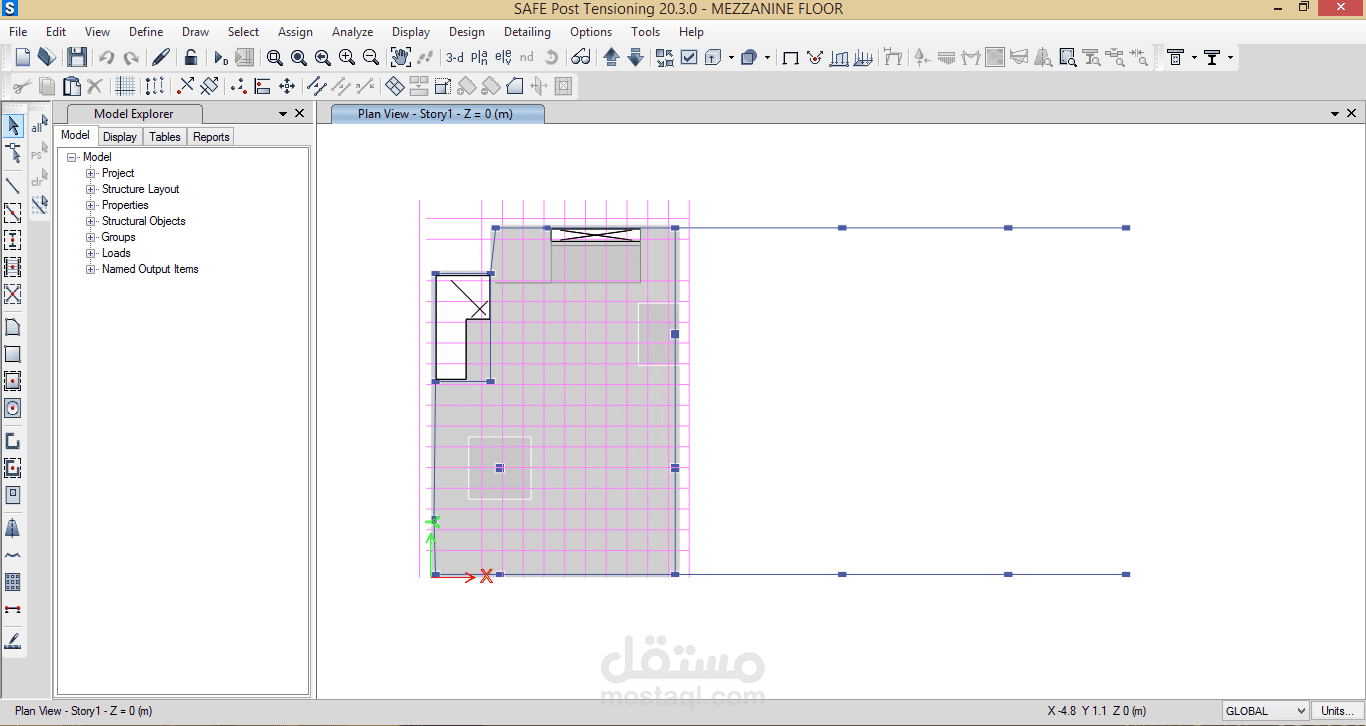Select the Draw Dimension Line red tool
1366x726 pixels.
point(13,608)
